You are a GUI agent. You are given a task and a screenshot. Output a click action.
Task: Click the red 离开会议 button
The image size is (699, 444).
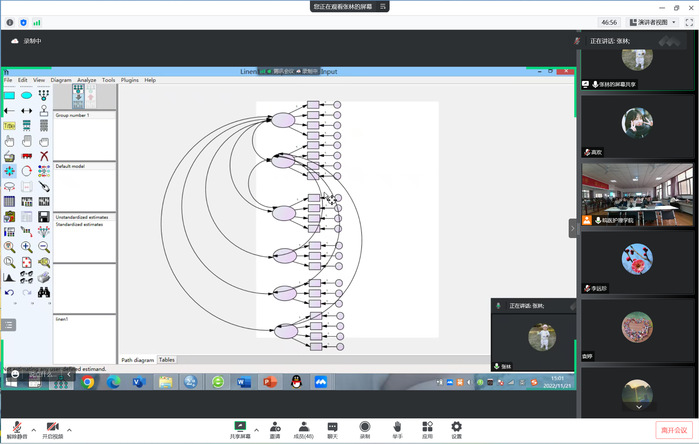(x=675, y=429)
